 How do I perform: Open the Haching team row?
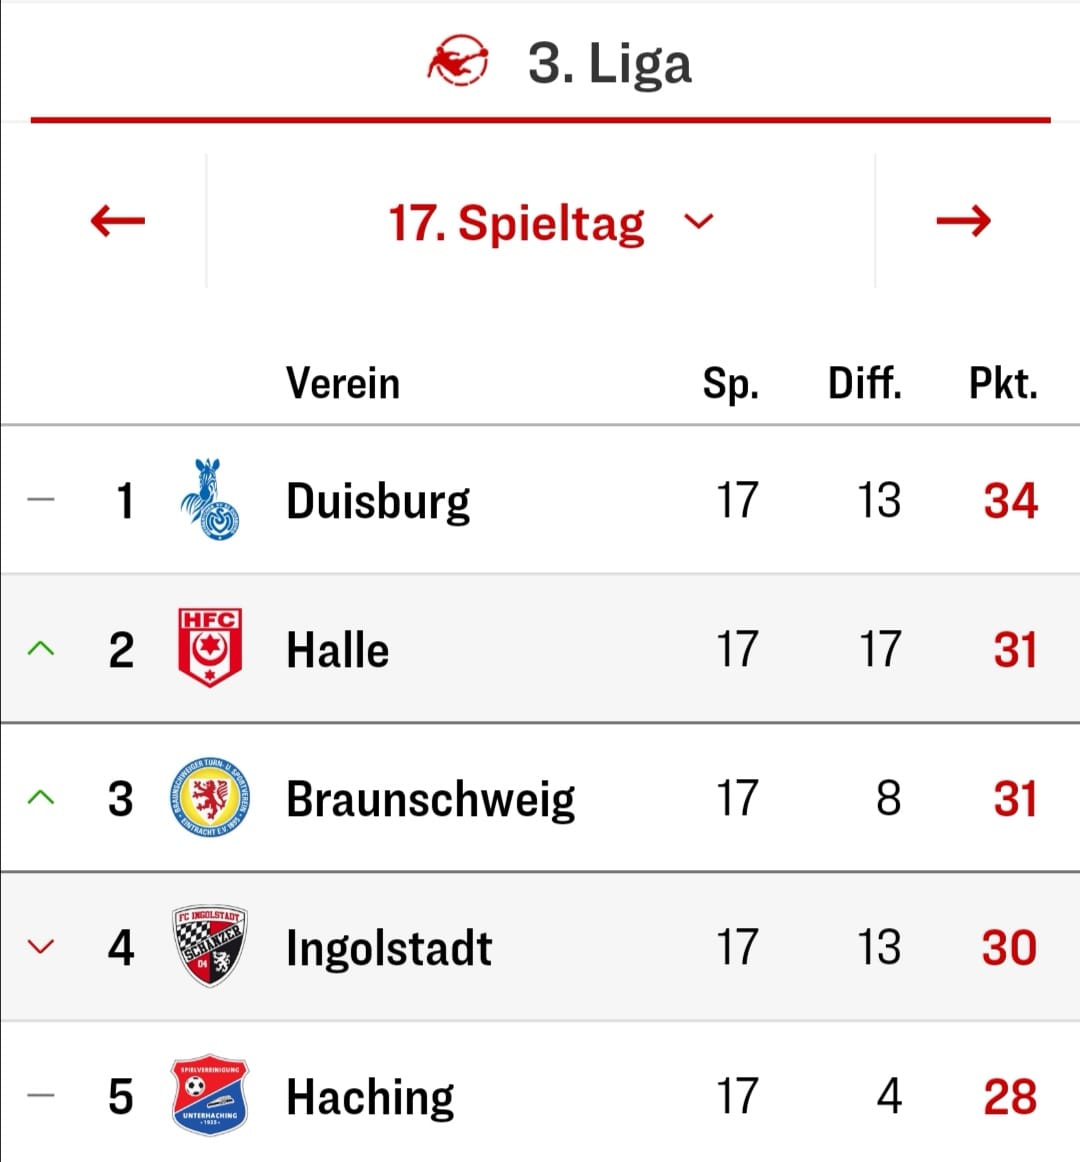click(540, 1095)
